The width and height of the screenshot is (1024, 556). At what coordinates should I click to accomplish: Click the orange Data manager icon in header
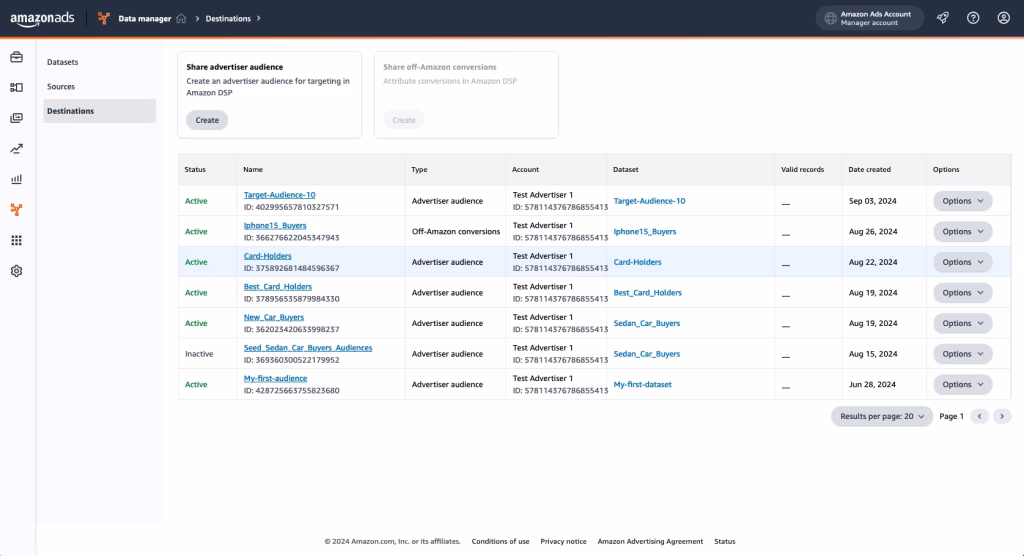[103, 18]
